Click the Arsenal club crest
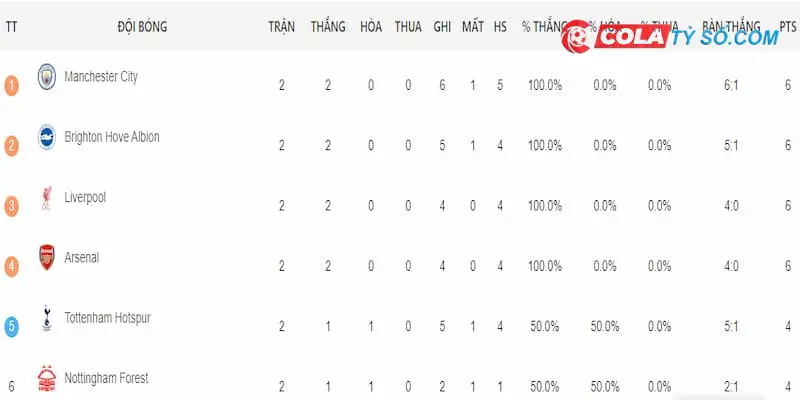 pyautogui.click(x=47, y=257)
